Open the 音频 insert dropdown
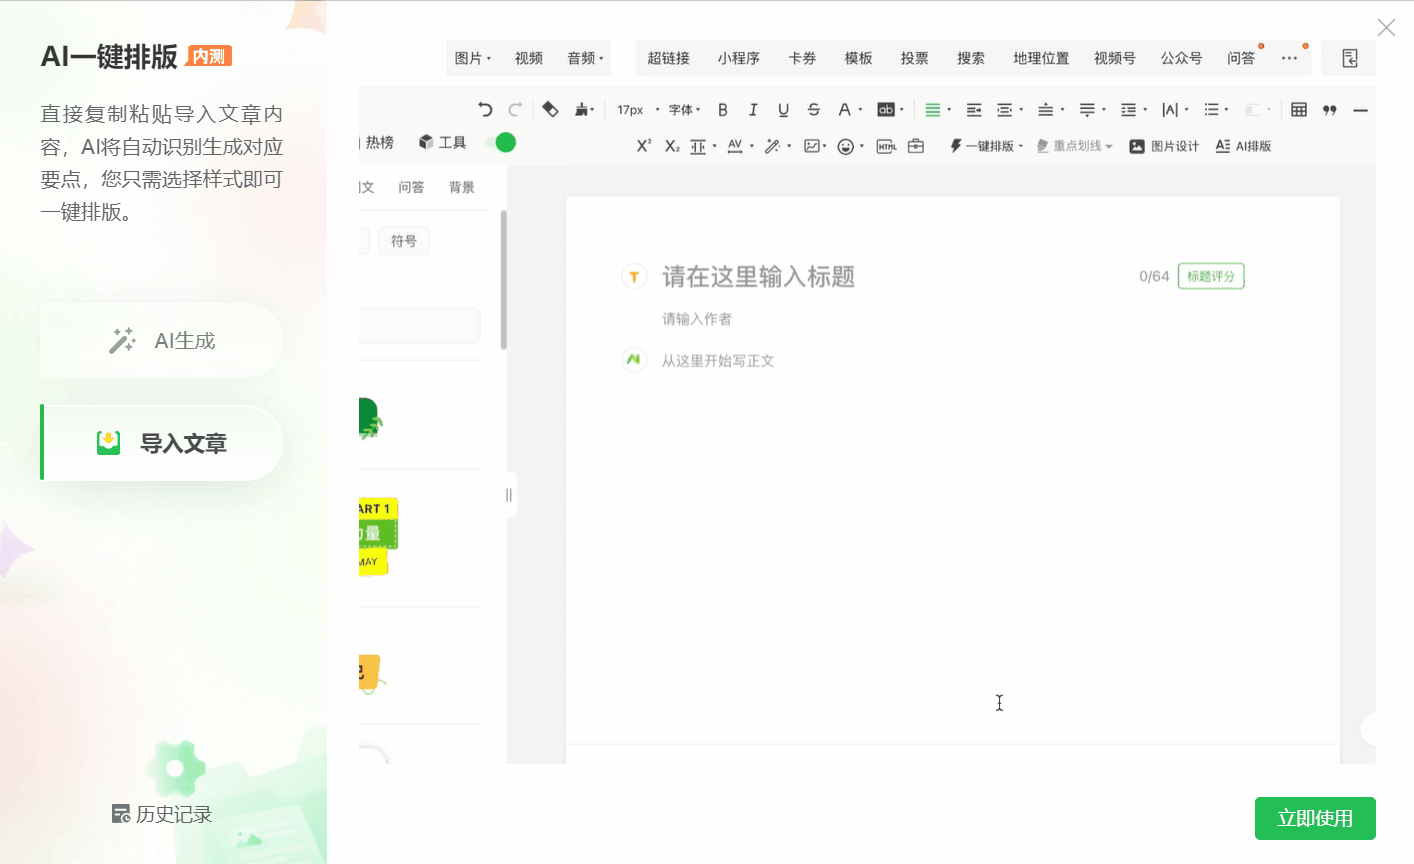 (x=585, y=58)
